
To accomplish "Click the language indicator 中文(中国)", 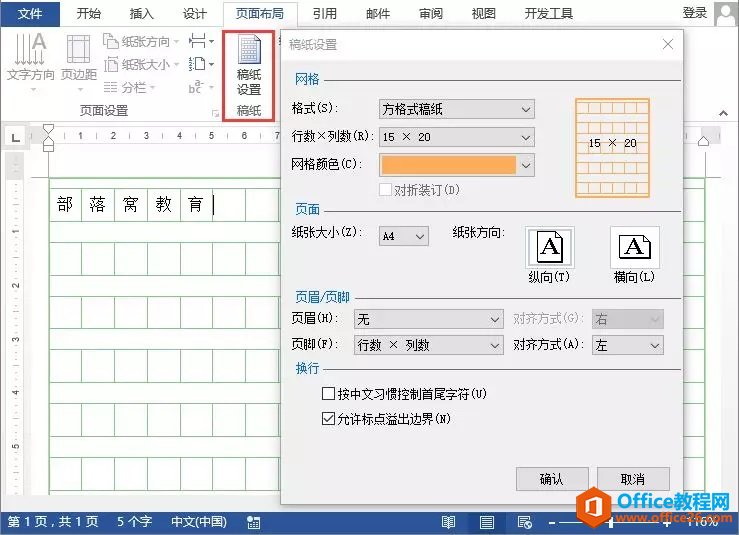I will click(198, 522).
